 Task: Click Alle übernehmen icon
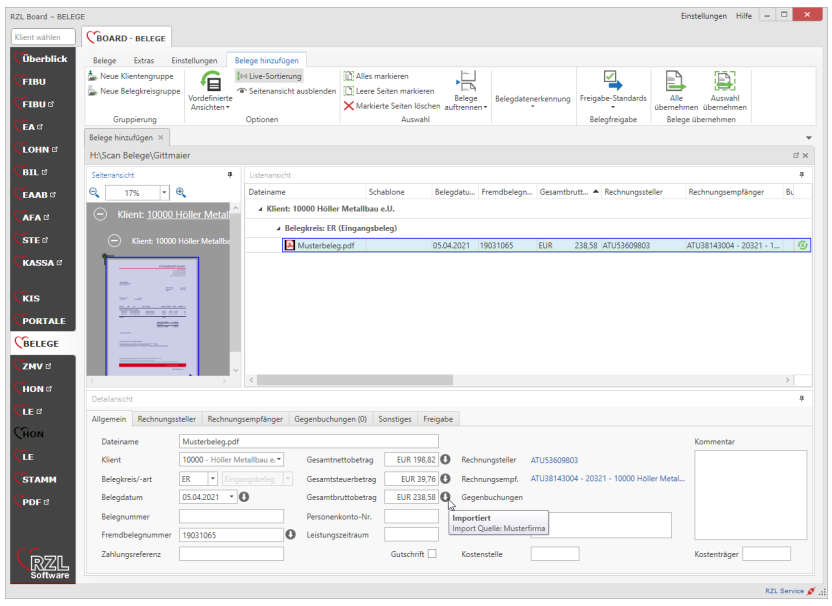click(x=676, y=82)
